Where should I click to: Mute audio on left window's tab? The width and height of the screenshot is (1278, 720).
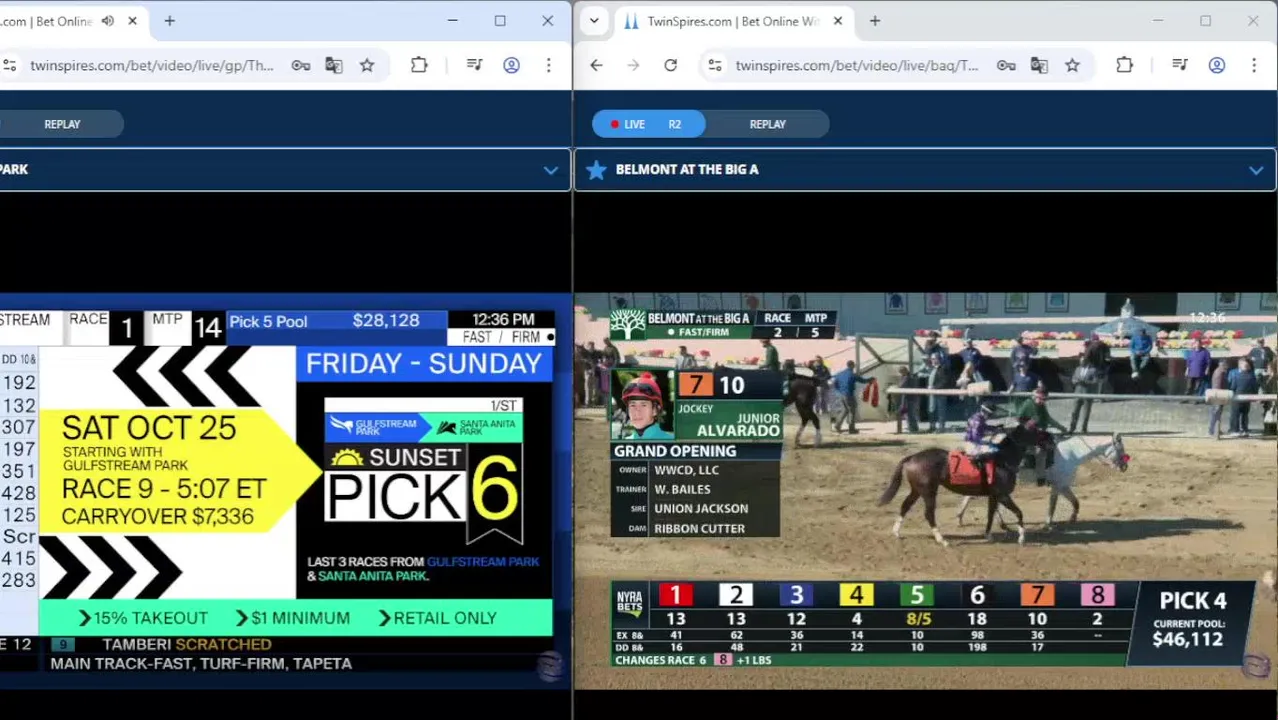(108, 21)
